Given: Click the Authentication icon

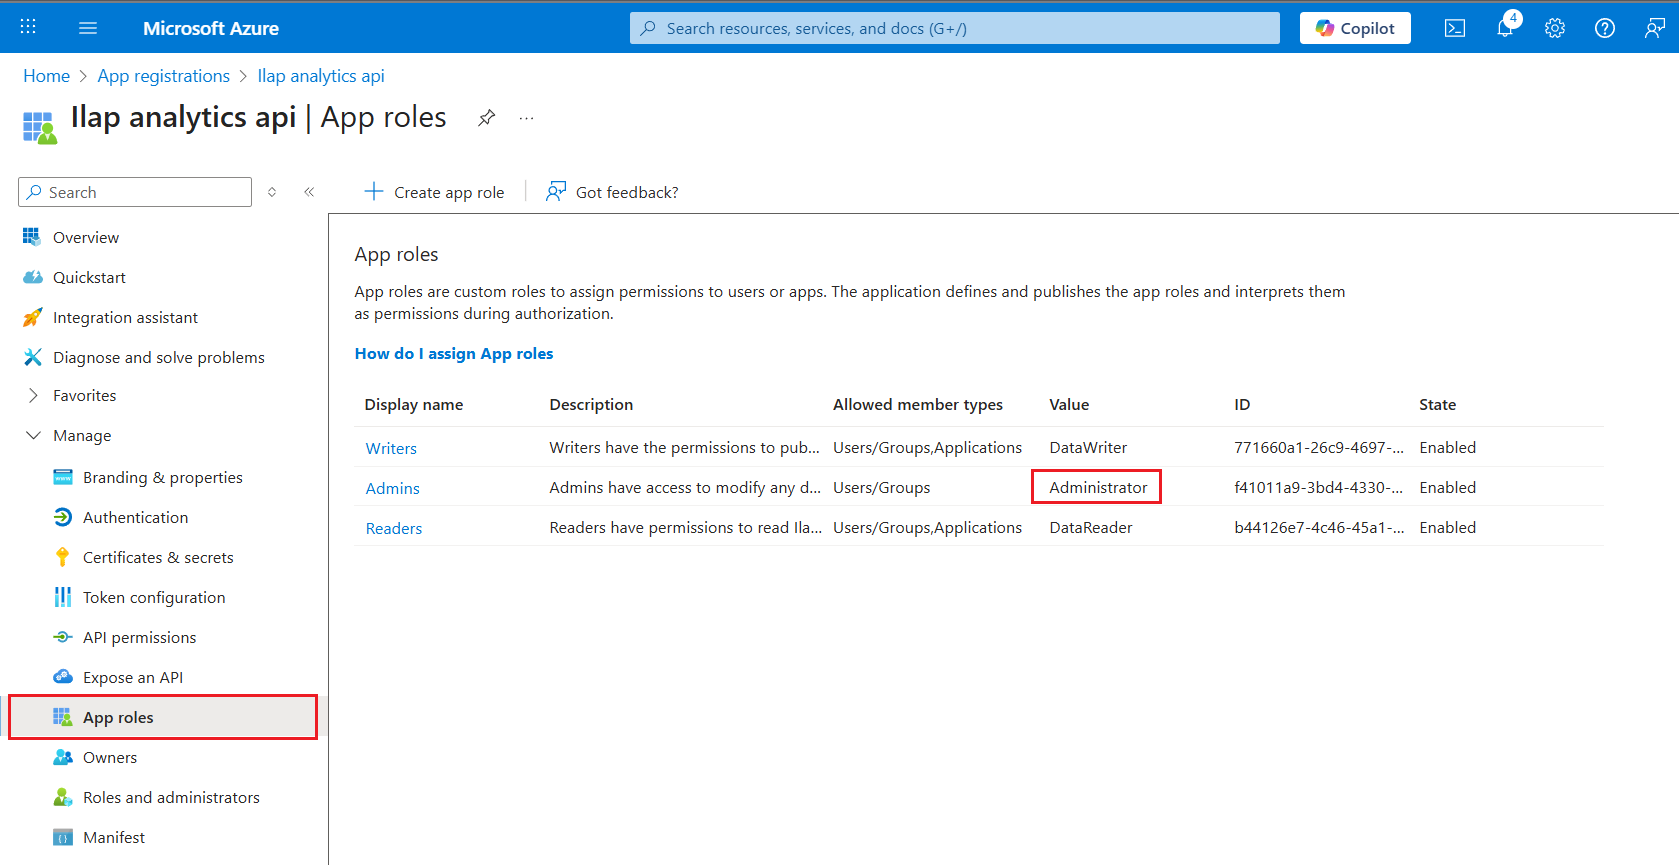Looking at the screenshot, I should coord(63,517).
